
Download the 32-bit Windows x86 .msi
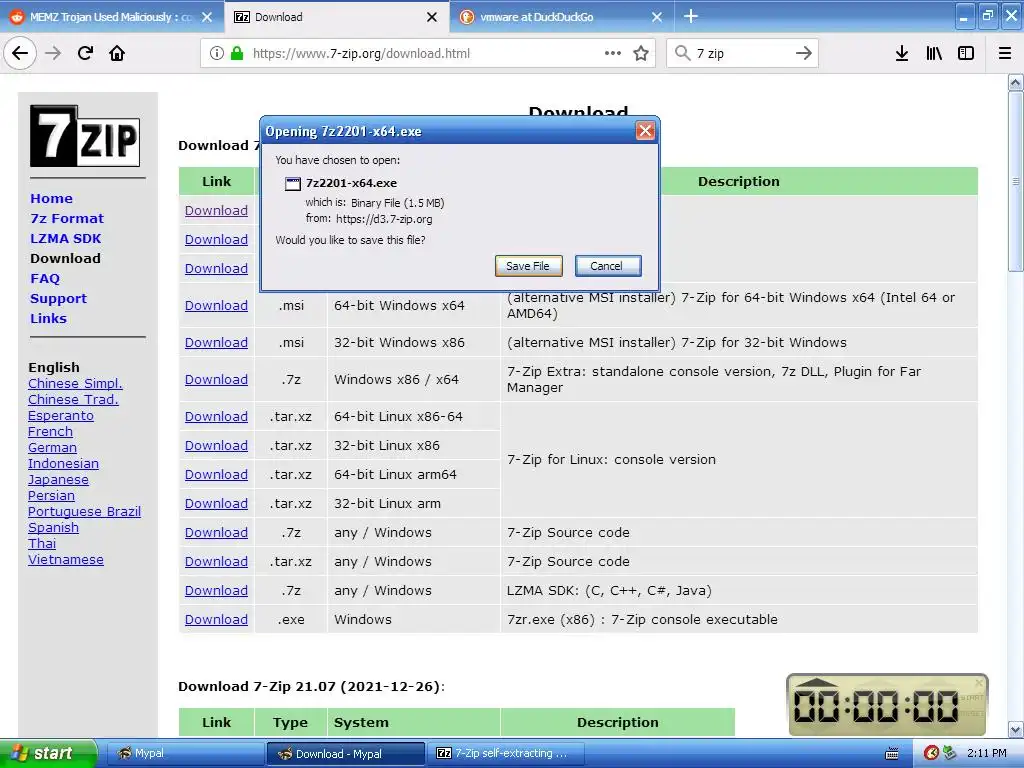click(x=216, y=342)
